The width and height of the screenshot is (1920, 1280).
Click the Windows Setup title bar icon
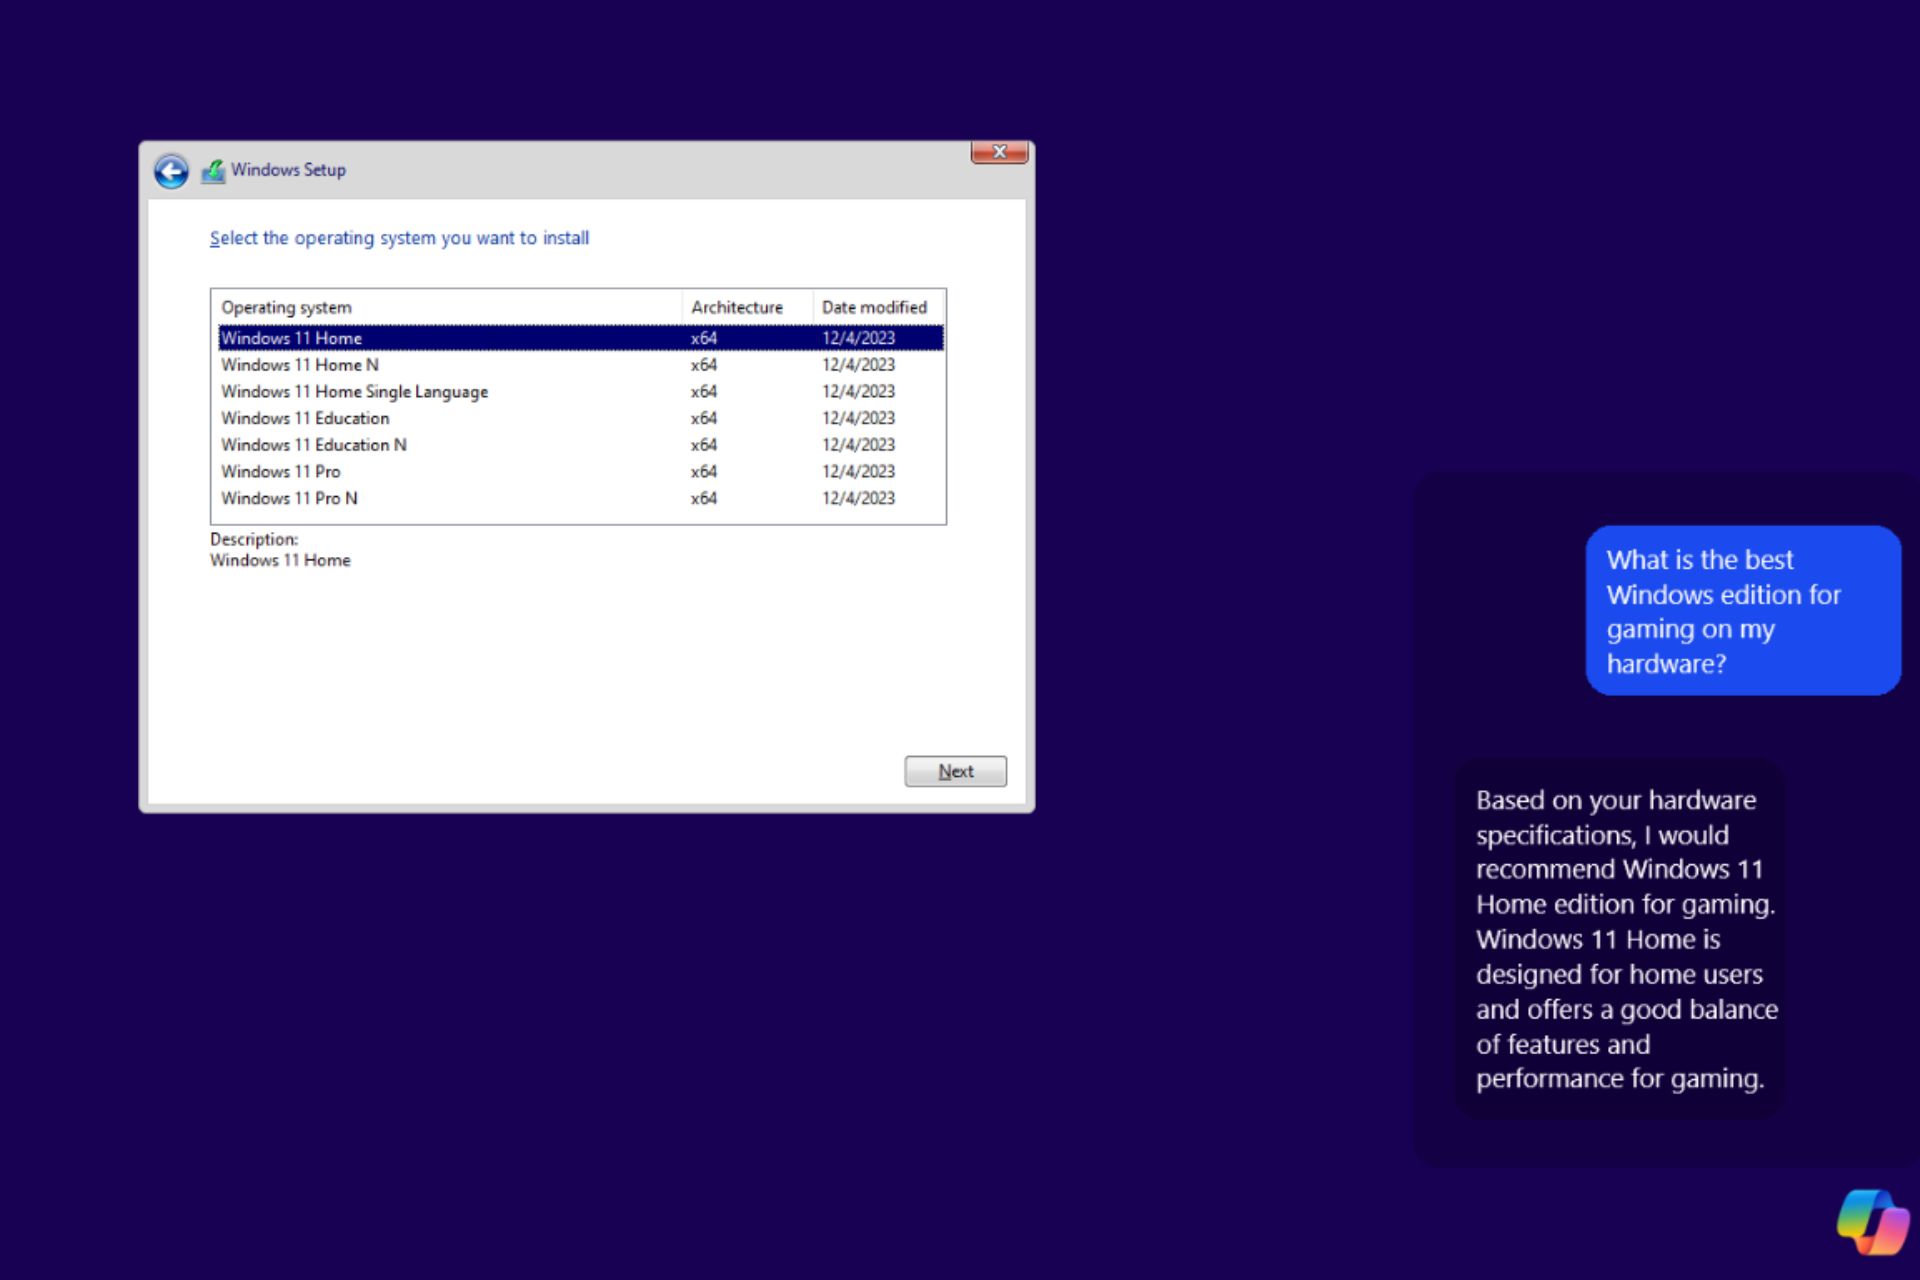(x=213, y=171)
